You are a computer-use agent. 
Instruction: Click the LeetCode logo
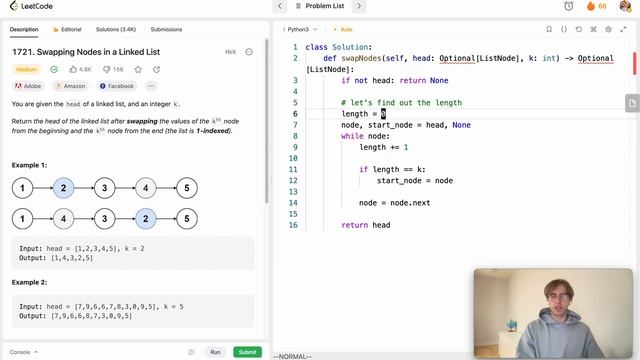pyautogui.click(x=31, y=6)
